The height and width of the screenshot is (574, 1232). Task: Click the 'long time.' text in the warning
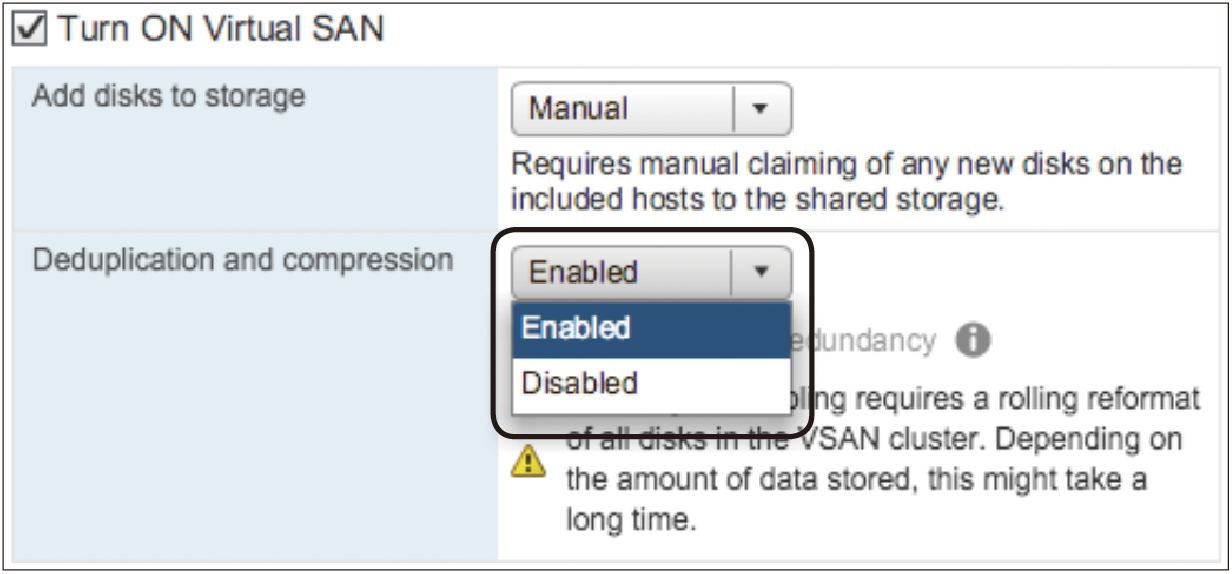(630, 521)
